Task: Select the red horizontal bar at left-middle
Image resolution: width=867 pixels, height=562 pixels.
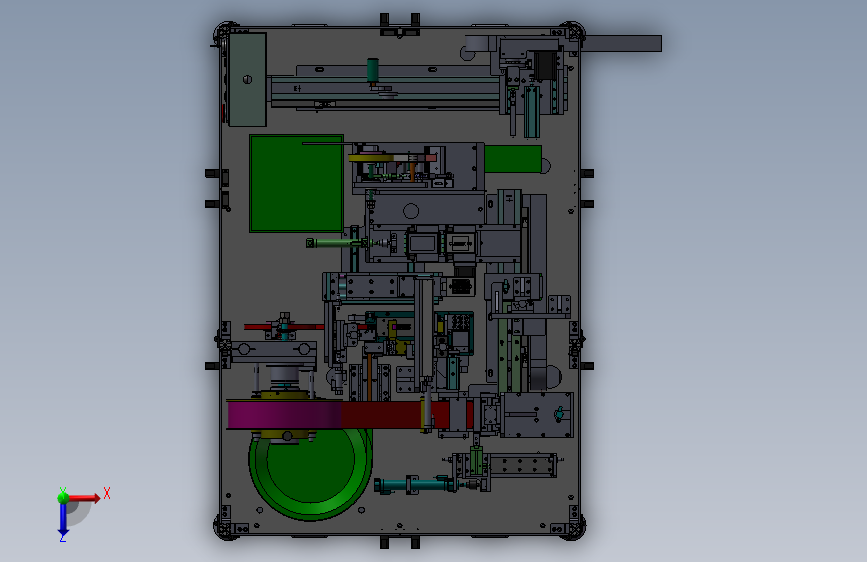Action: tap(284, 326)
